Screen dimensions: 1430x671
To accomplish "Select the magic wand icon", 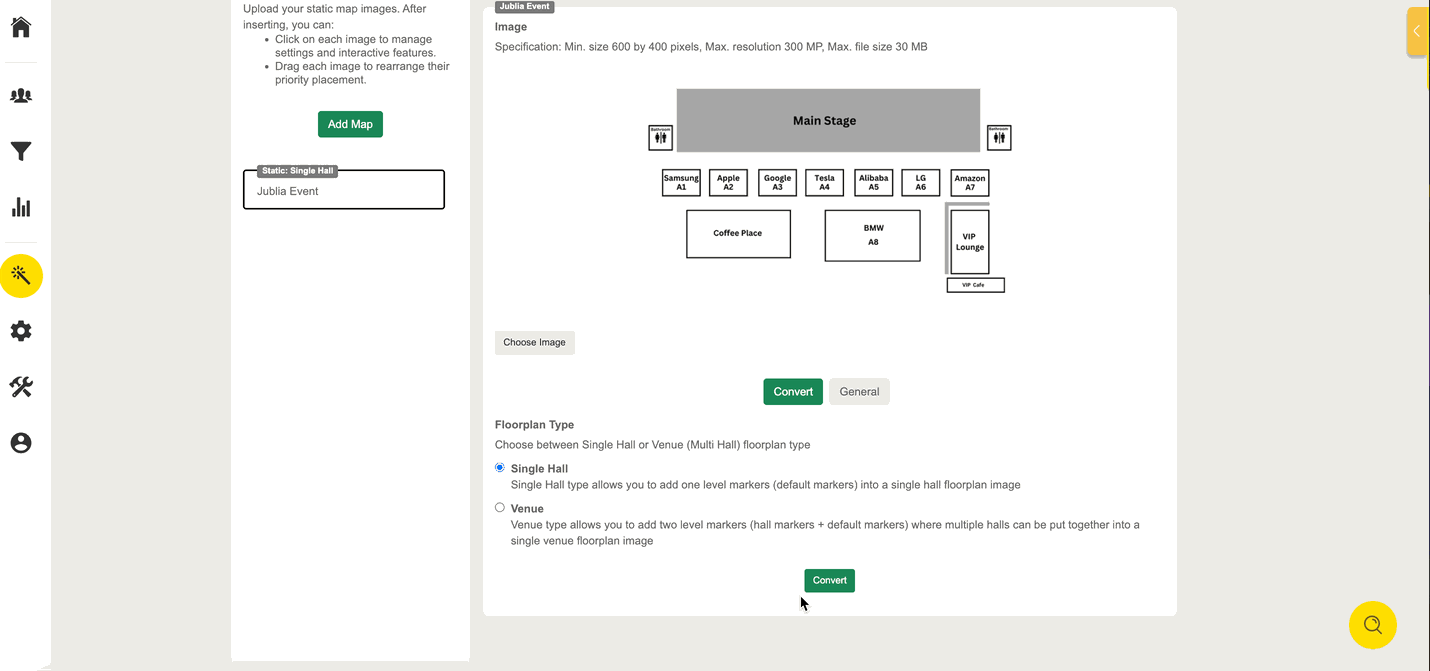I will (21, 276).
